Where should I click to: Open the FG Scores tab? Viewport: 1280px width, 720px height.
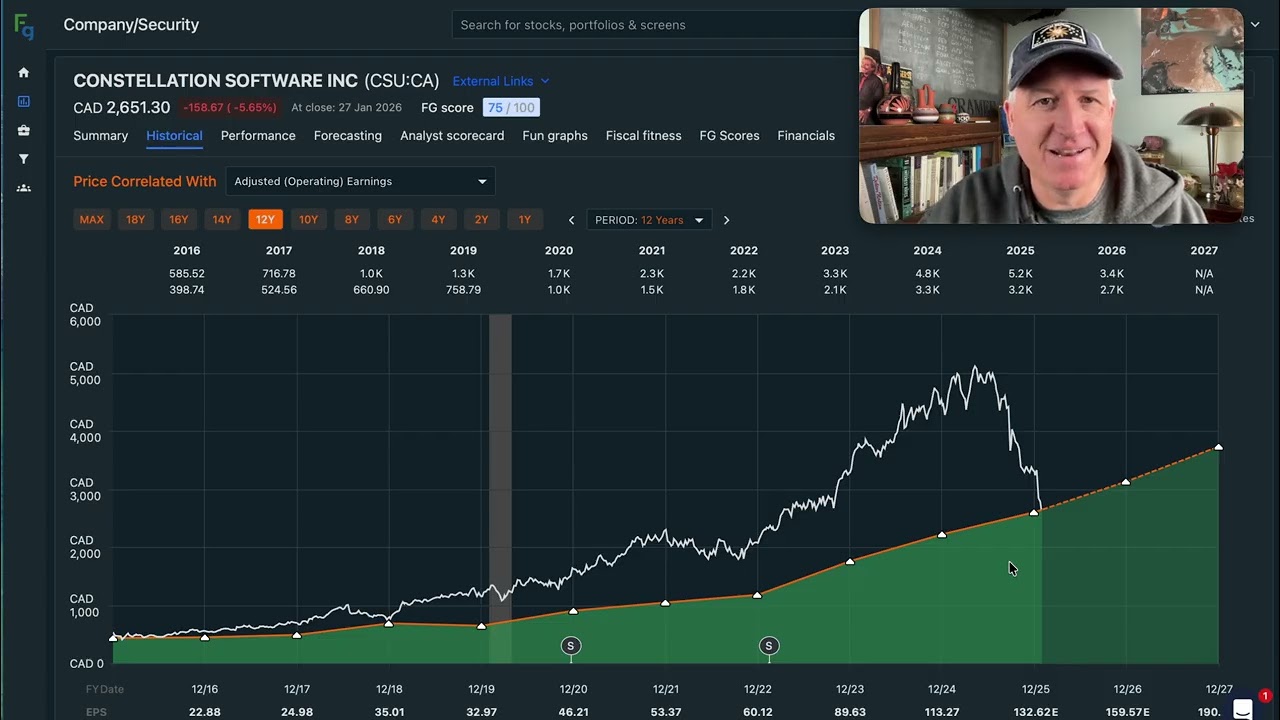pos(729,136)
